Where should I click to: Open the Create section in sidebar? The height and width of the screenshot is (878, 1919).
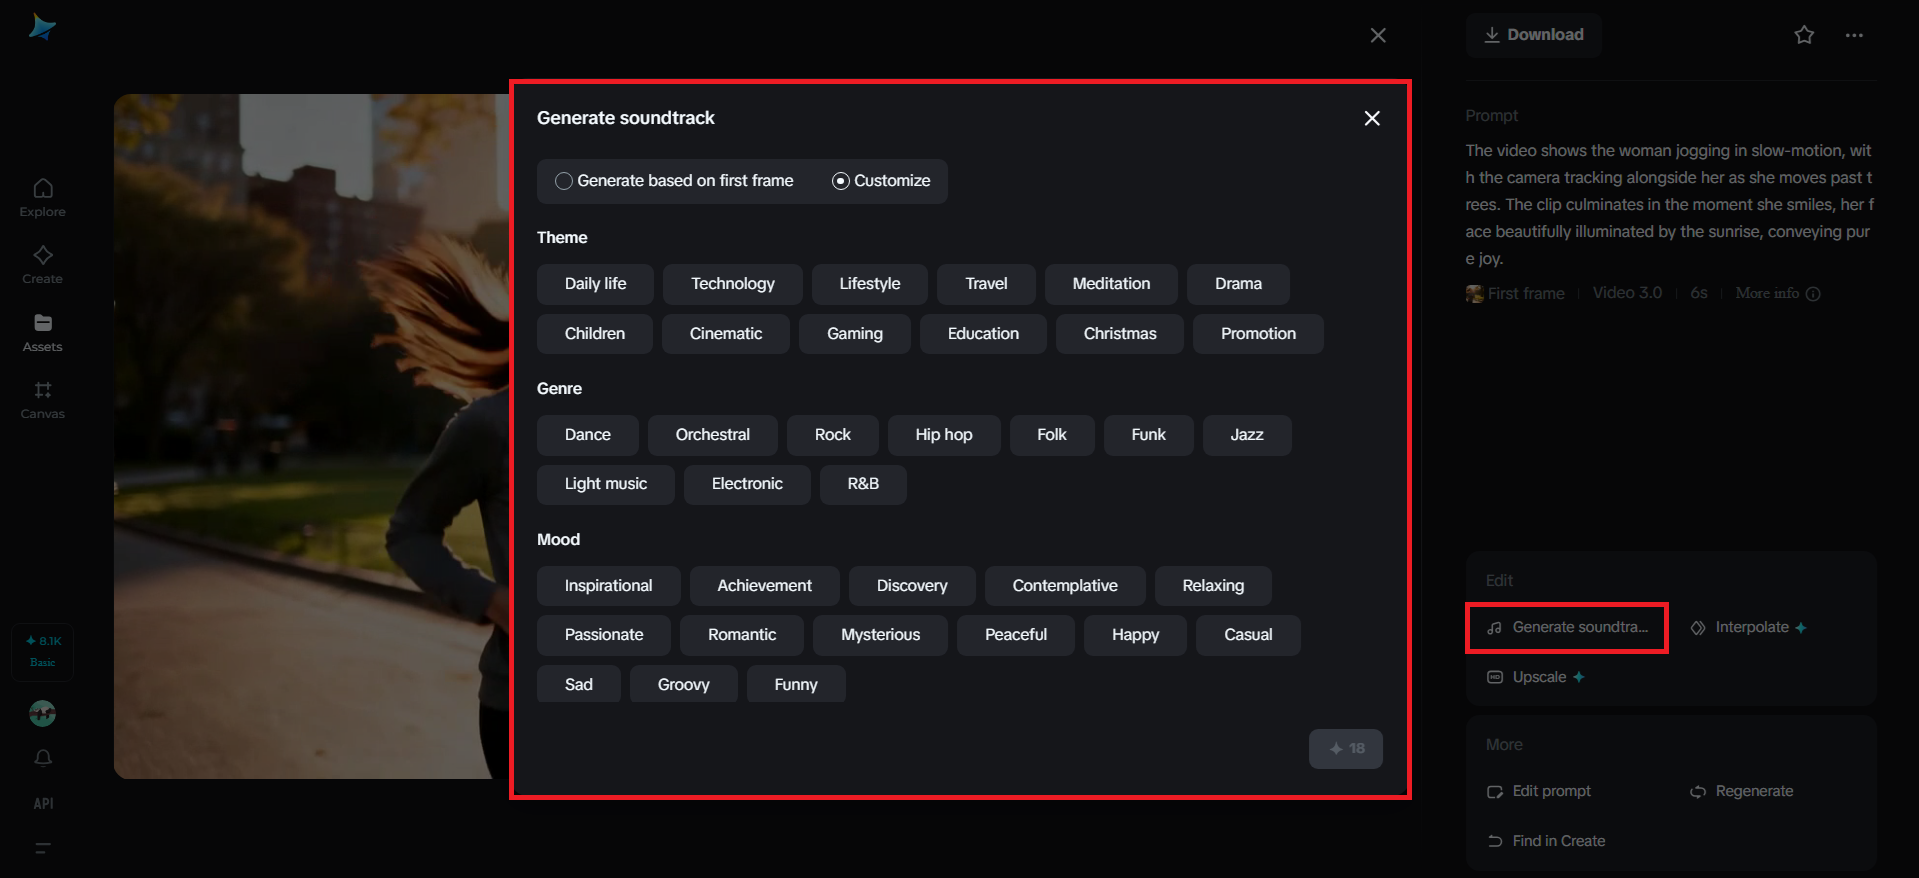point(42,264)
